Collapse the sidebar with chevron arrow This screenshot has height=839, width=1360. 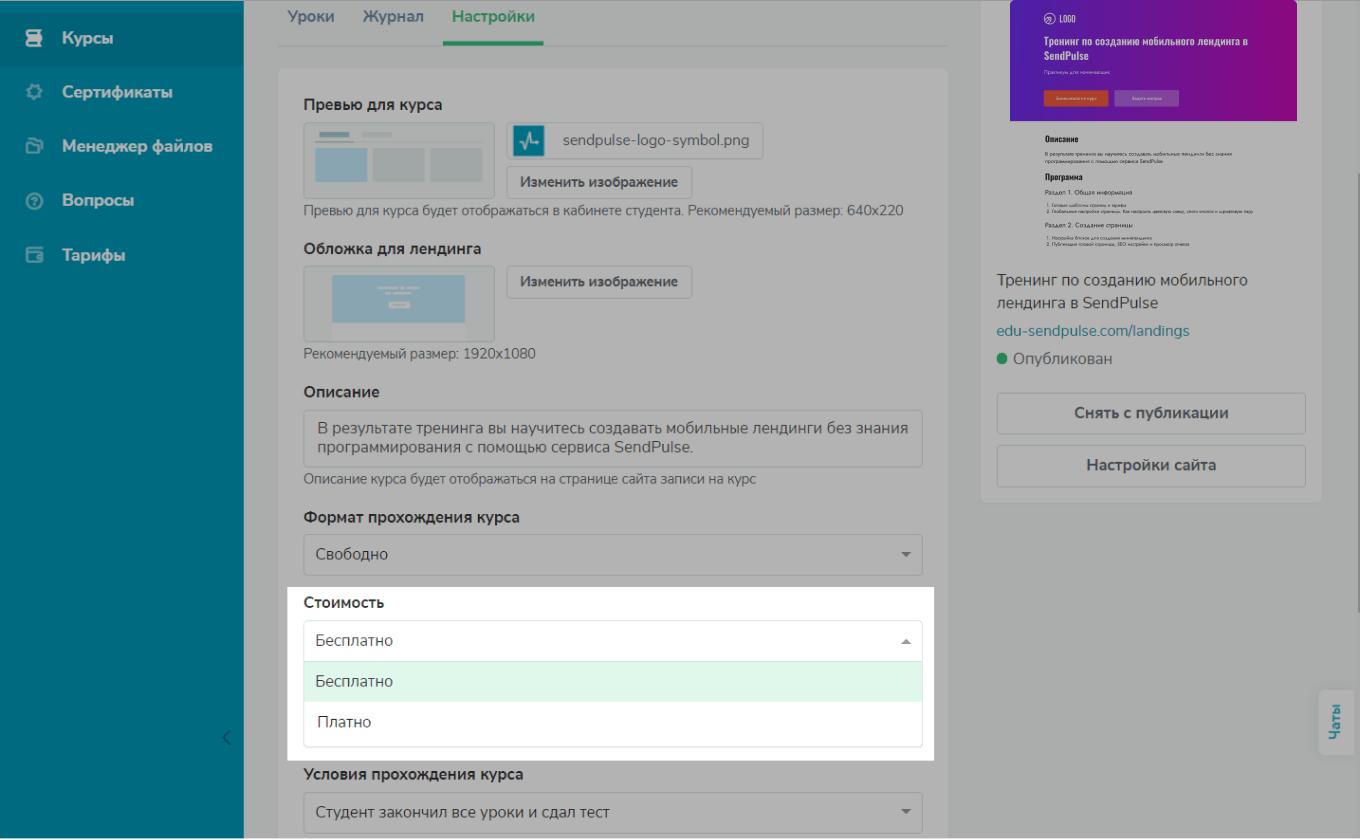click(x=226, y=738)
